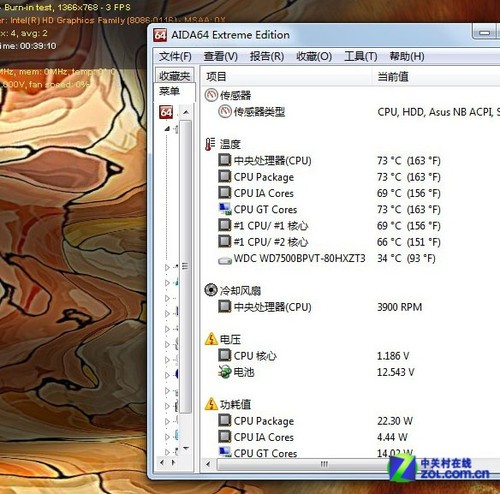Switch to the 收藏夹 tab
Viewport: 500px width, 494px height.
point(174,76)
